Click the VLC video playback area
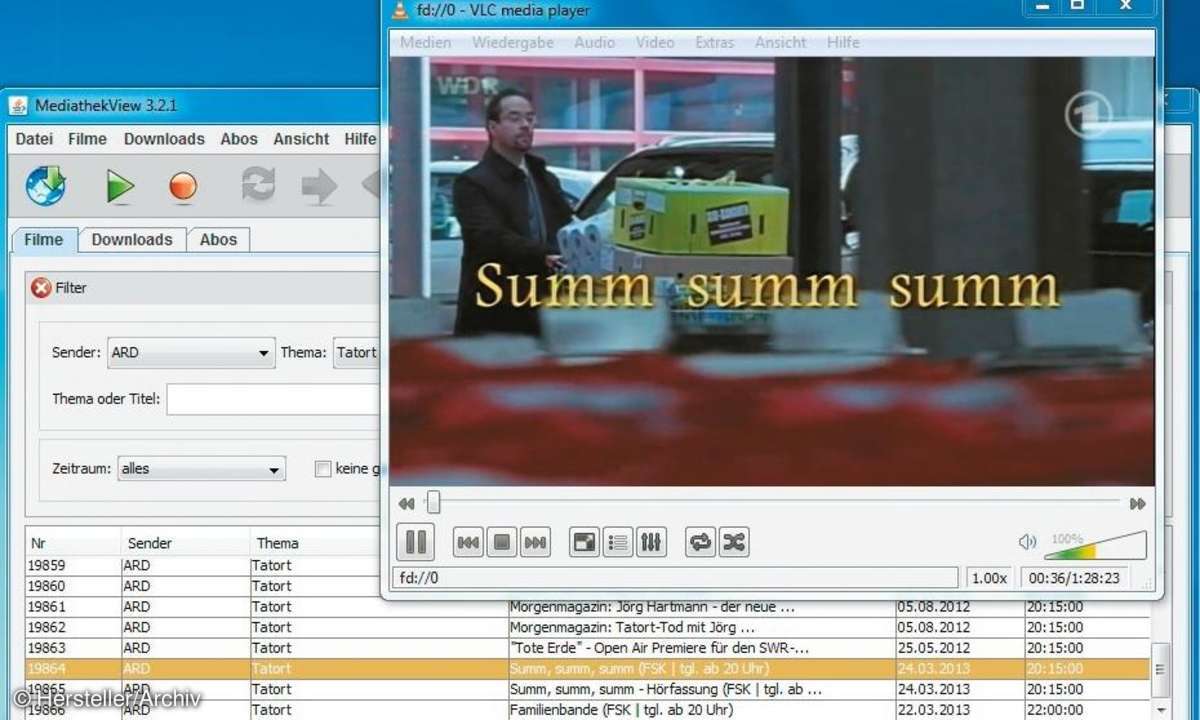The width and height of the screenshot is (1200, 720). [x=771, y=271]
